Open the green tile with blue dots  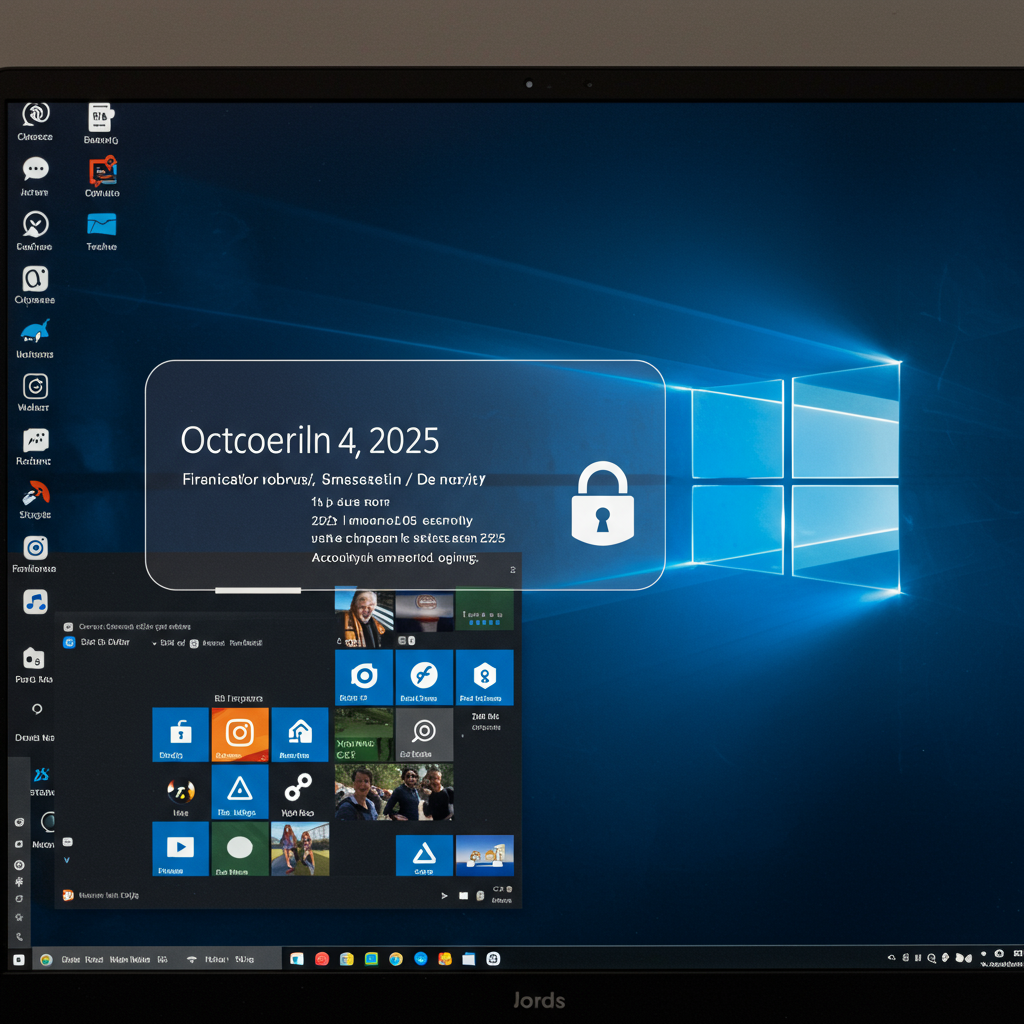(x=484, y=611)
